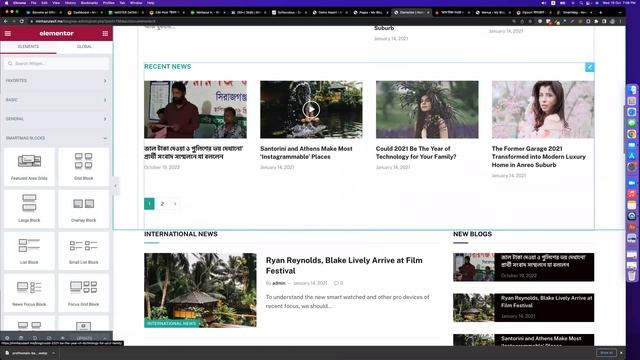Select the Small List Block widget
Image resolution: width=640 pixels, height=360 pixels.
[84, 251]
